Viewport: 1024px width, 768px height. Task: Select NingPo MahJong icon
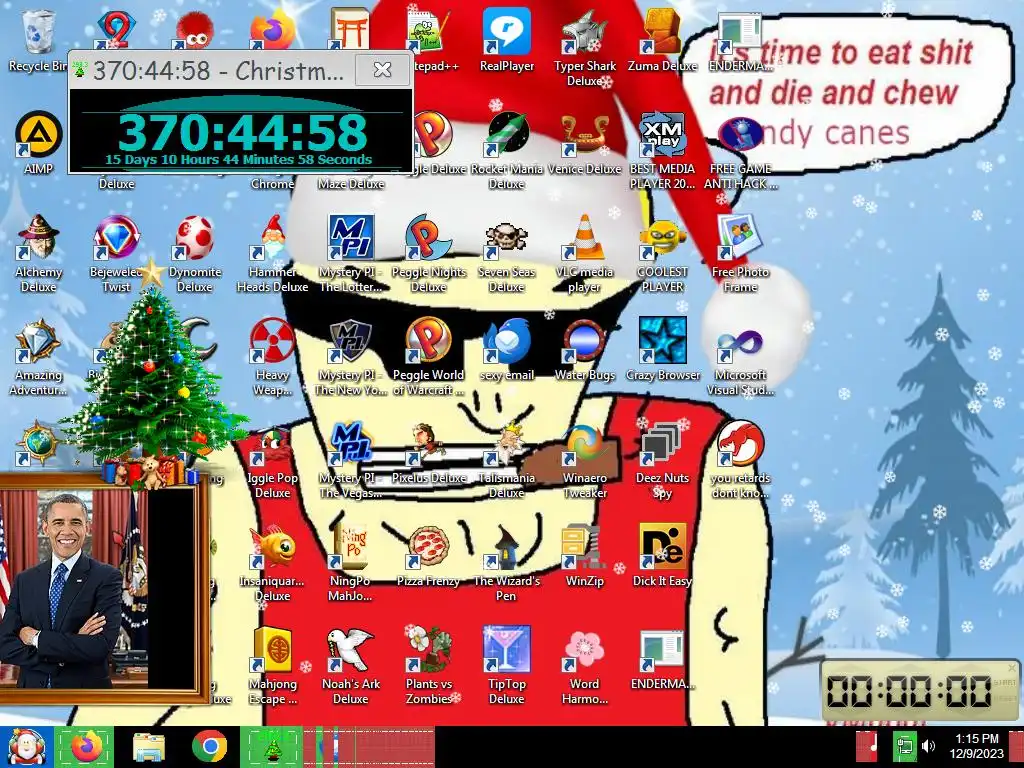351,562
